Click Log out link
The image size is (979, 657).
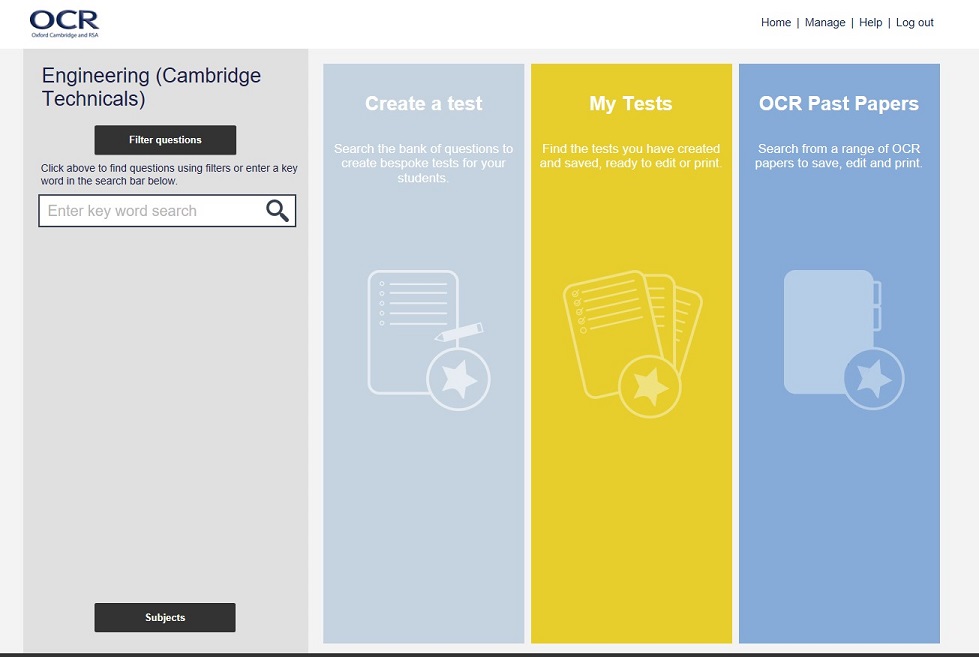[x=915, y=22]
